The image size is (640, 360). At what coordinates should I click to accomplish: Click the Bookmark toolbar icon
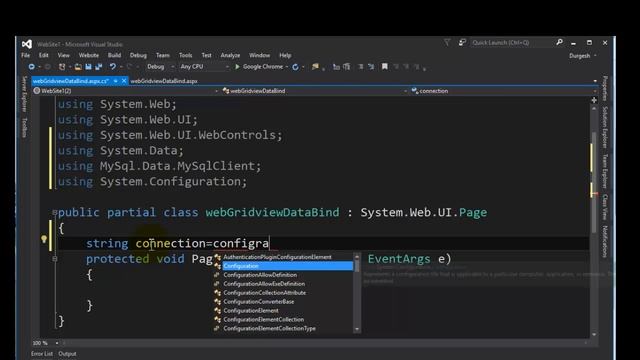pos(384,67)
